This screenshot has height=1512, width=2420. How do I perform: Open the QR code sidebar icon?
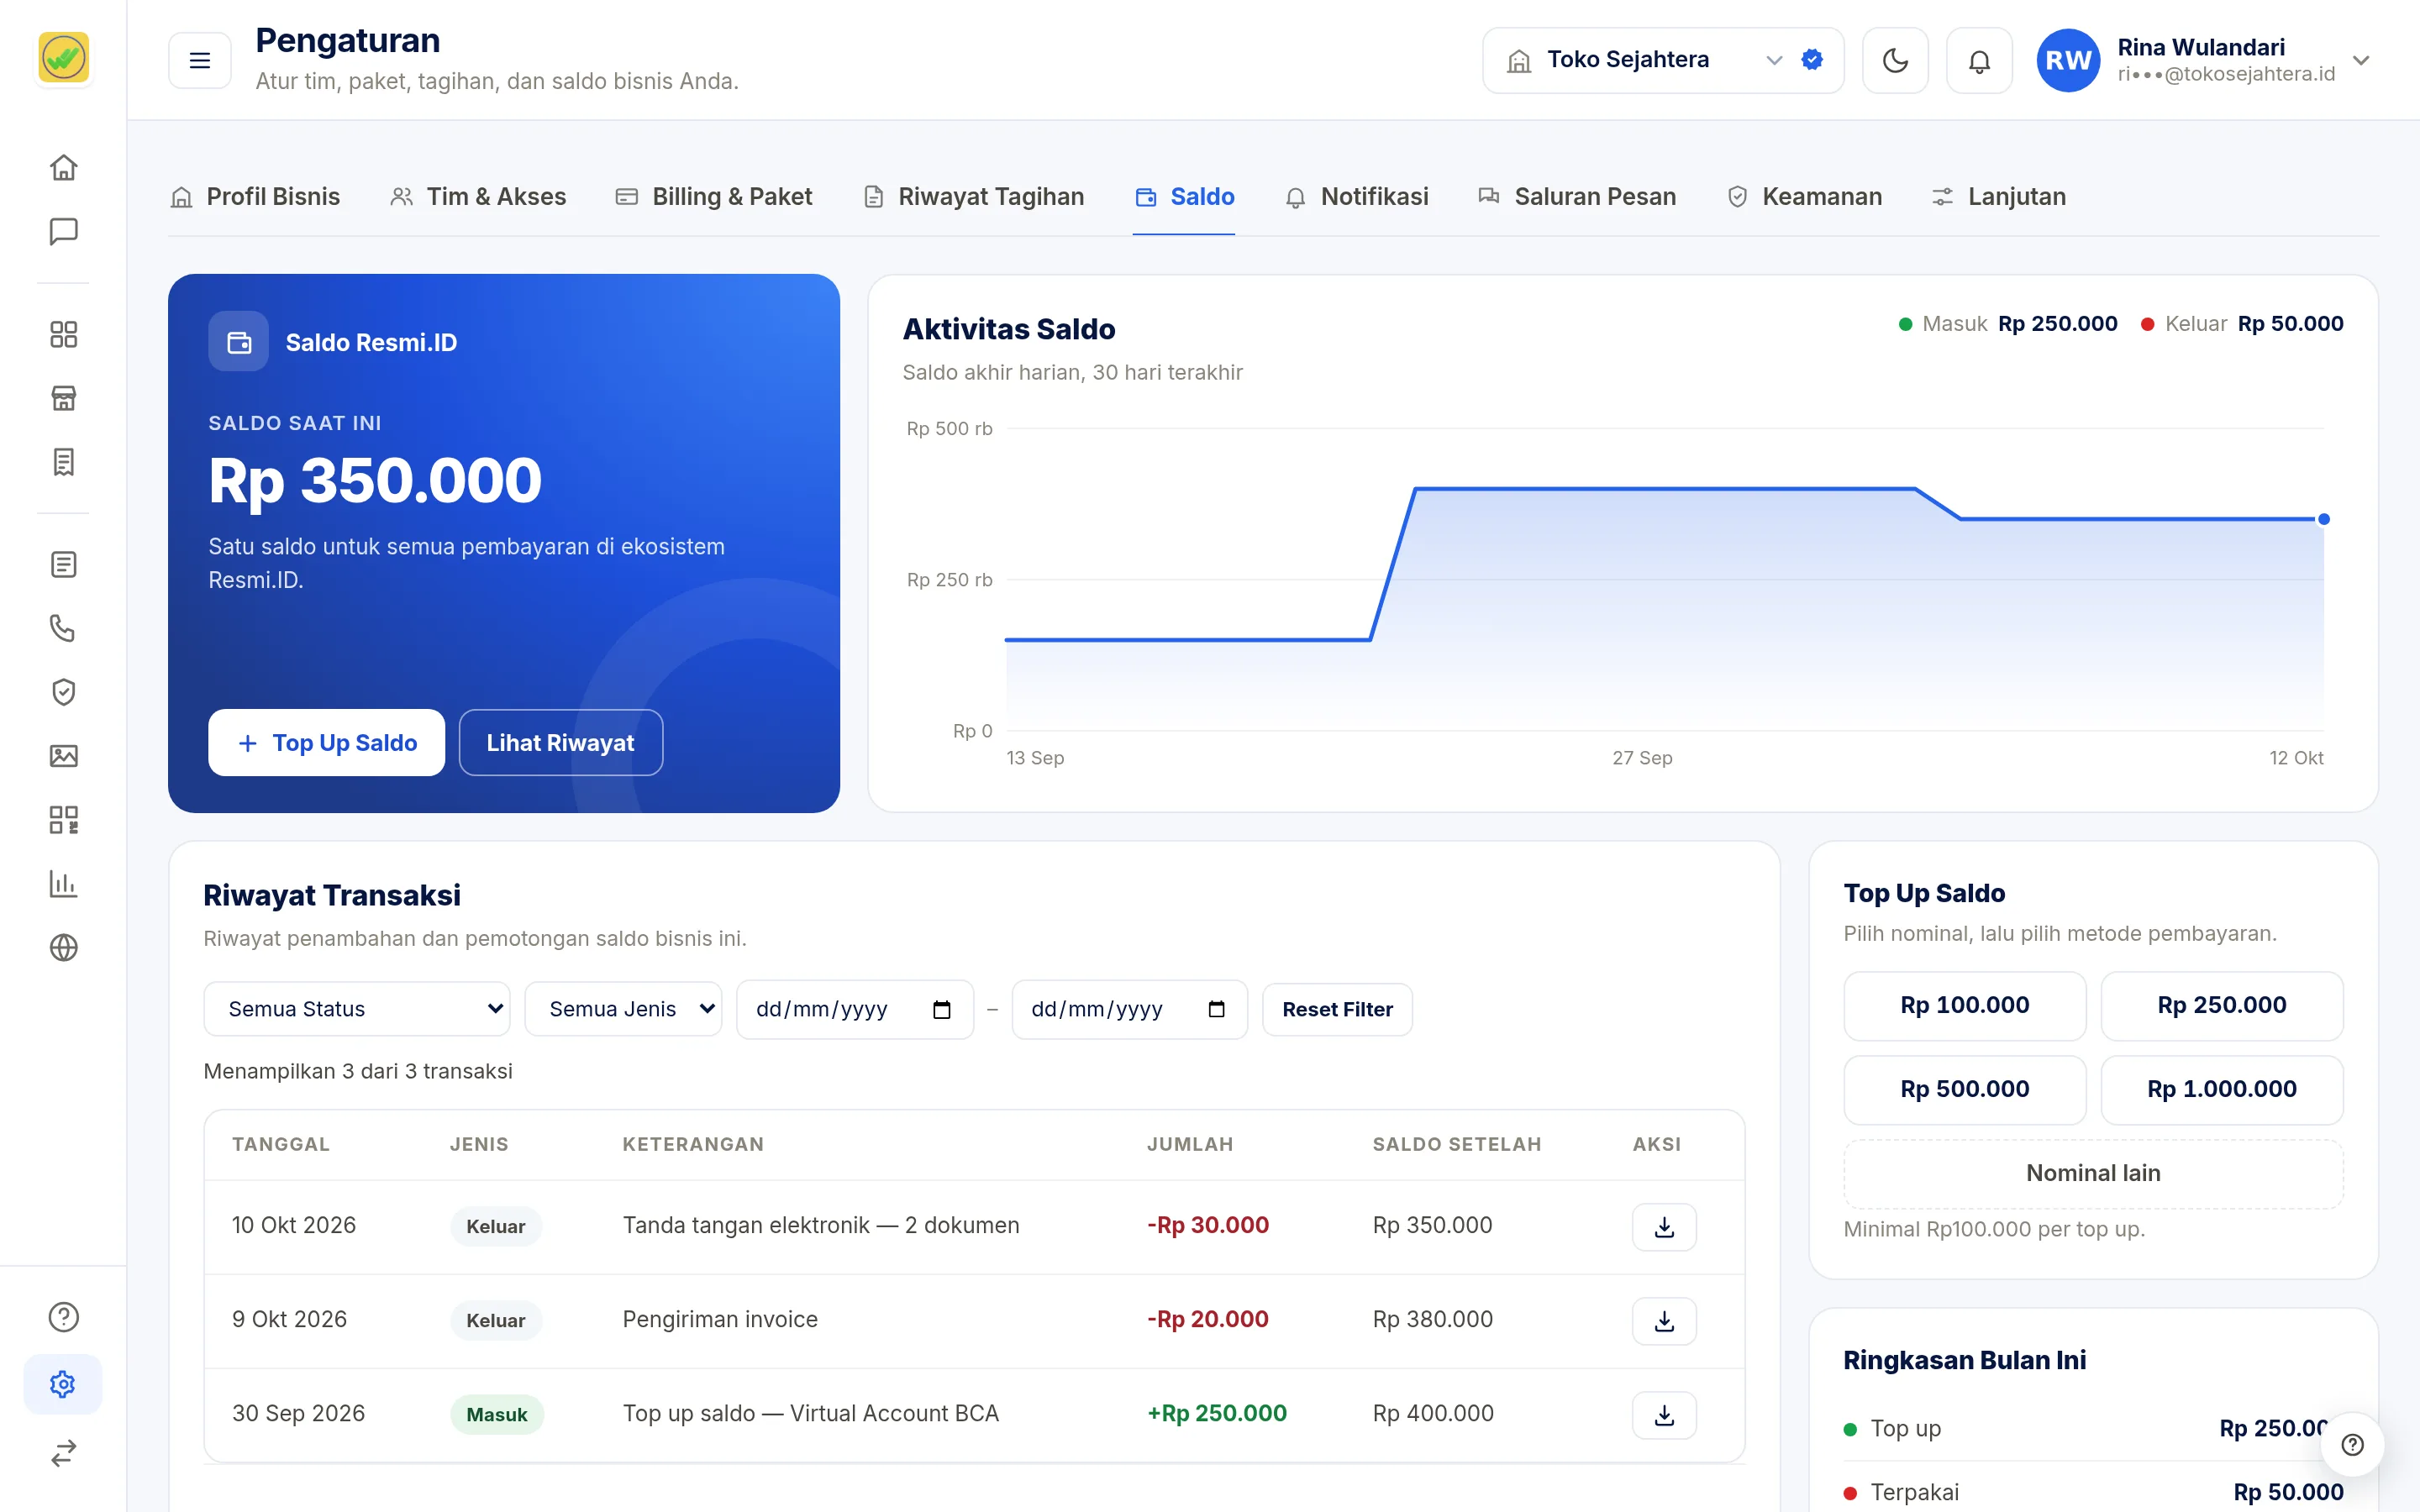[63, 820]
